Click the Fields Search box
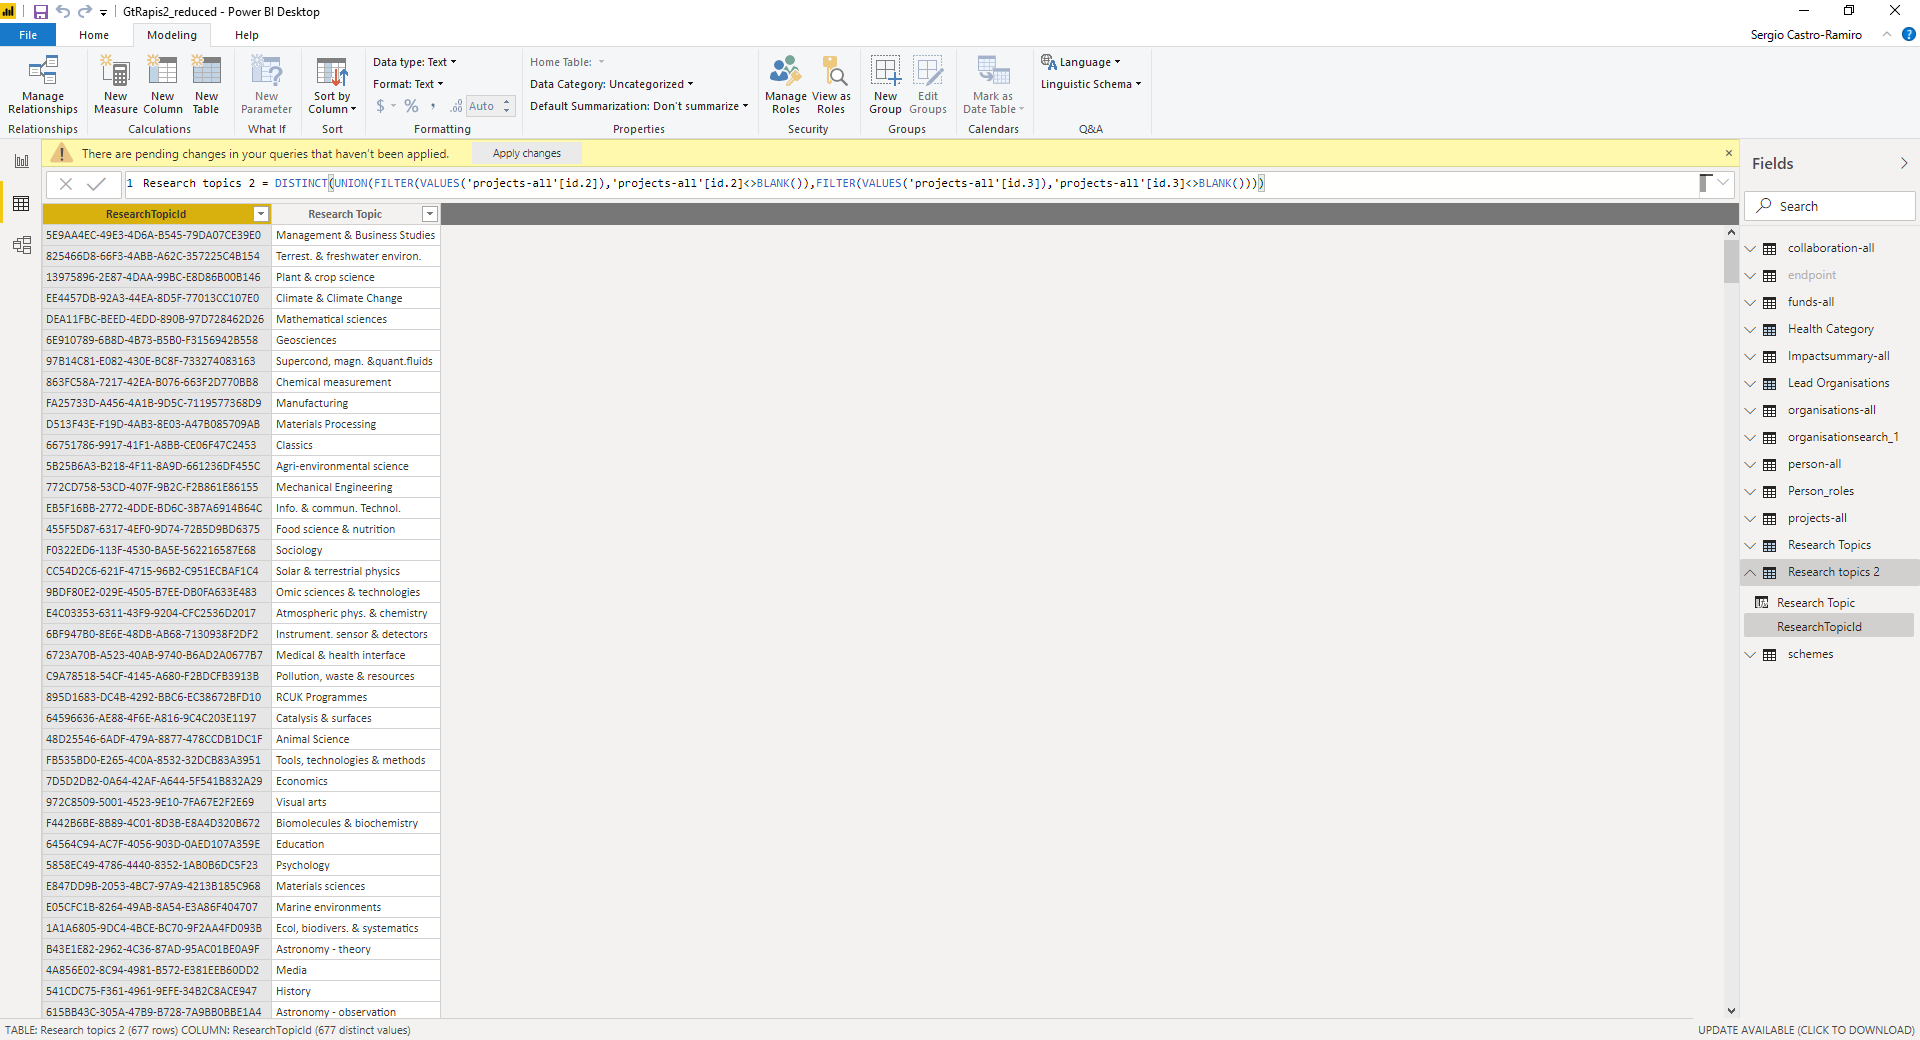This screenshot has width=1920, height=1040. [x=1830, y=206]
